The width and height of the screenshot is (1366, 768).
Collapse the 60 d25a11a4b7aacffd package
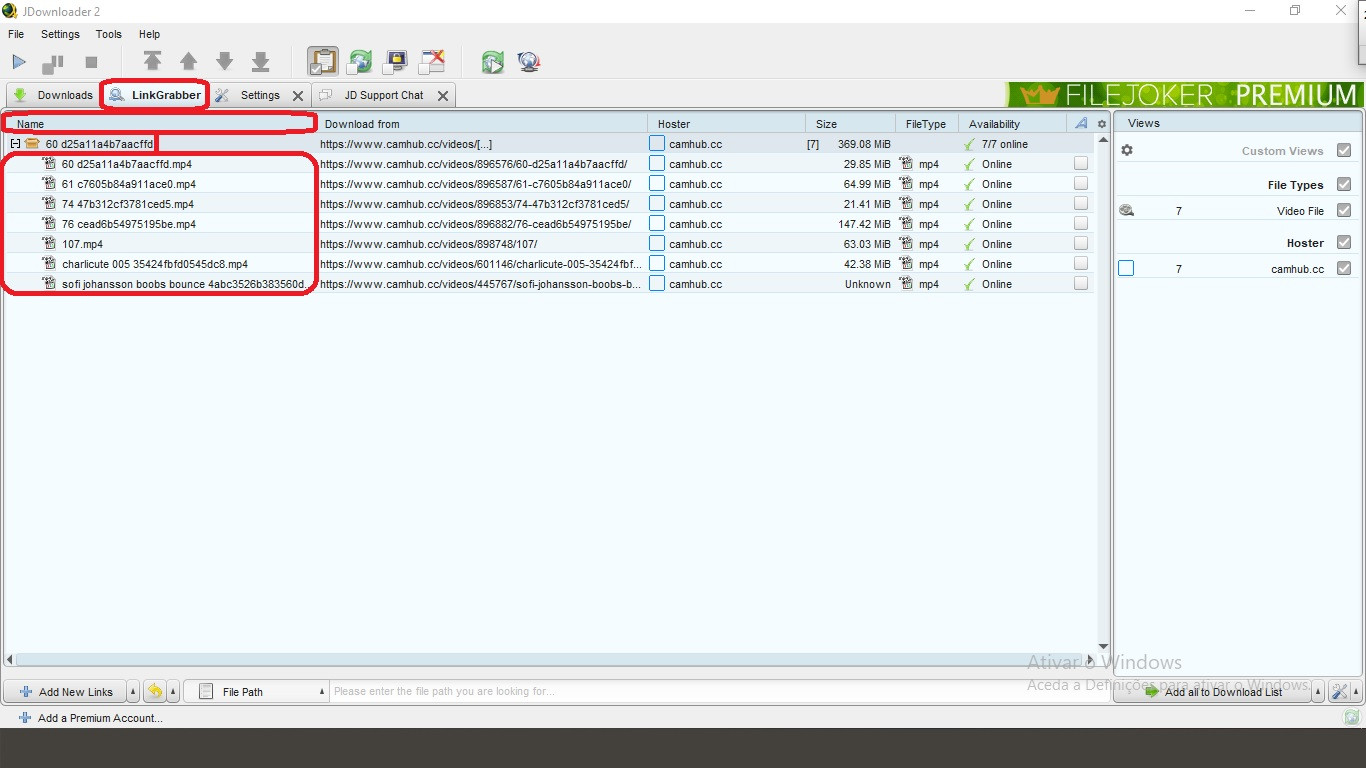point(15,144)
